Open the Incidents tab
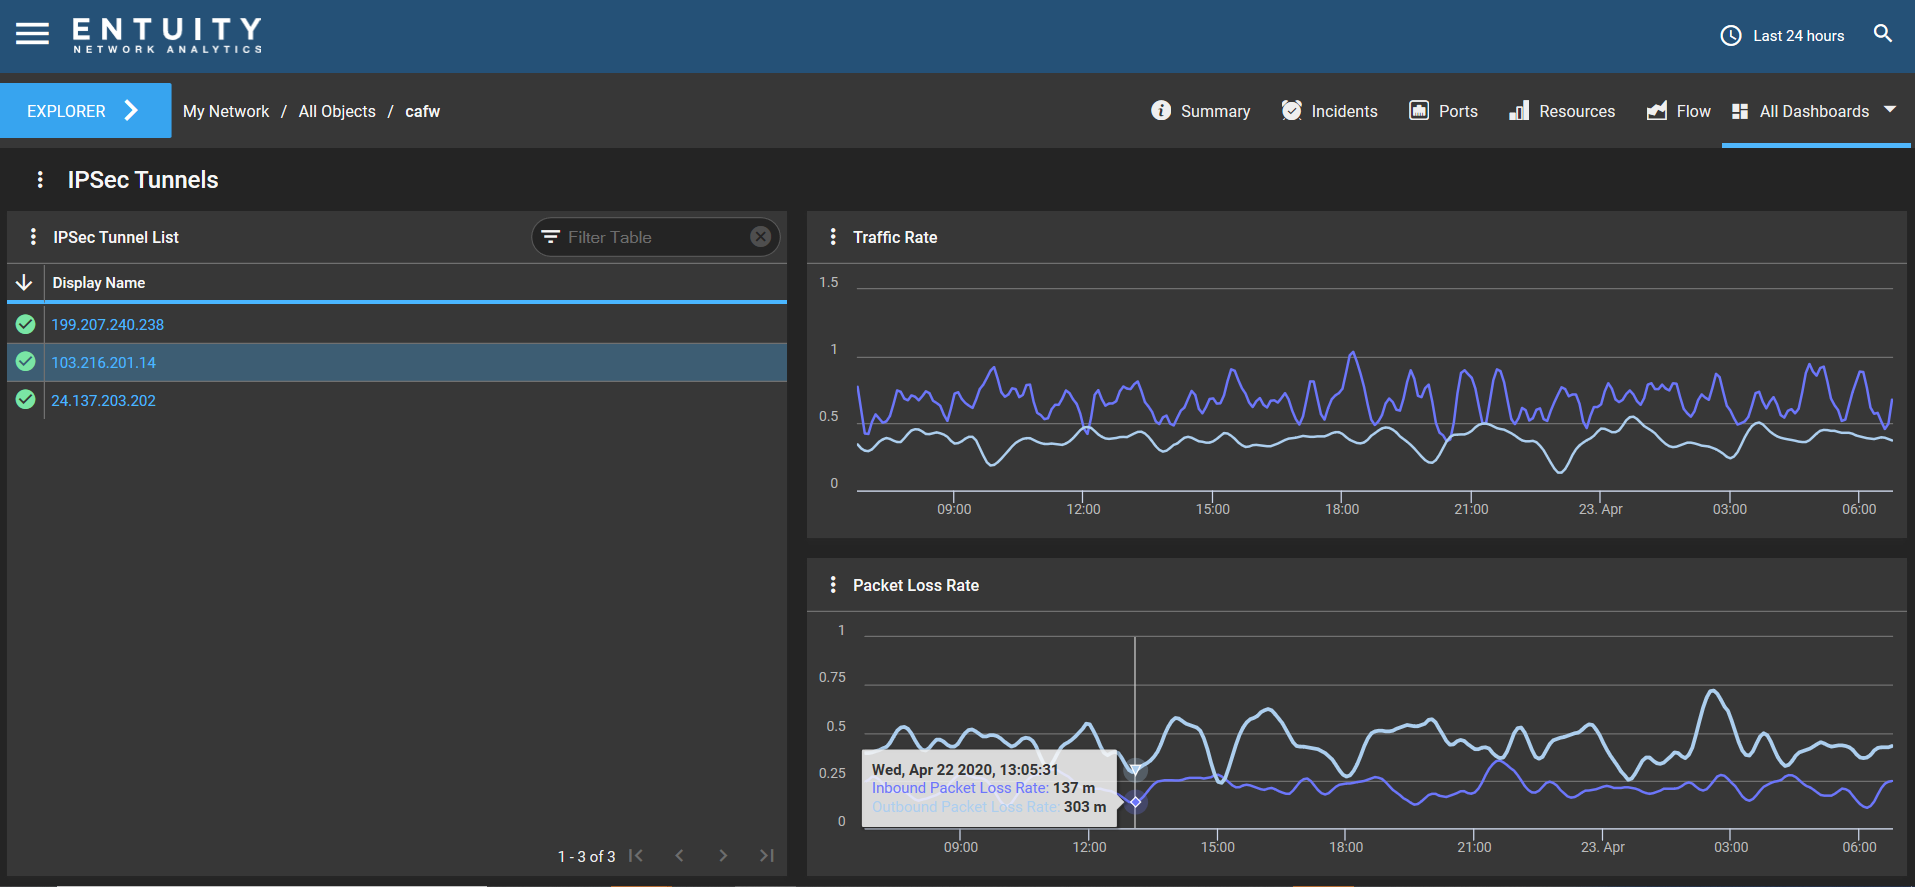The width and height of the screenshot is (1915, 887). [1330, 111]
